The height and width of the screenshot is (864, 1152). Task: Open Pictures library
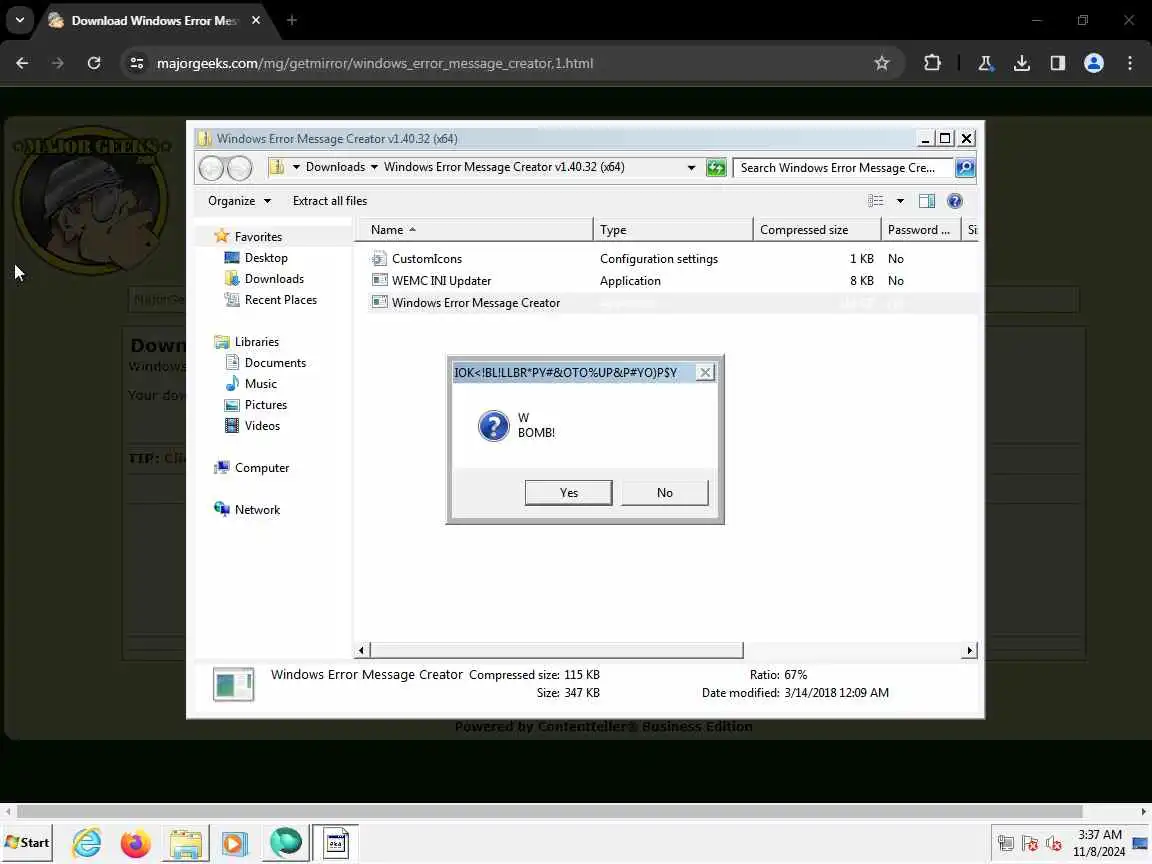(265, 405)
